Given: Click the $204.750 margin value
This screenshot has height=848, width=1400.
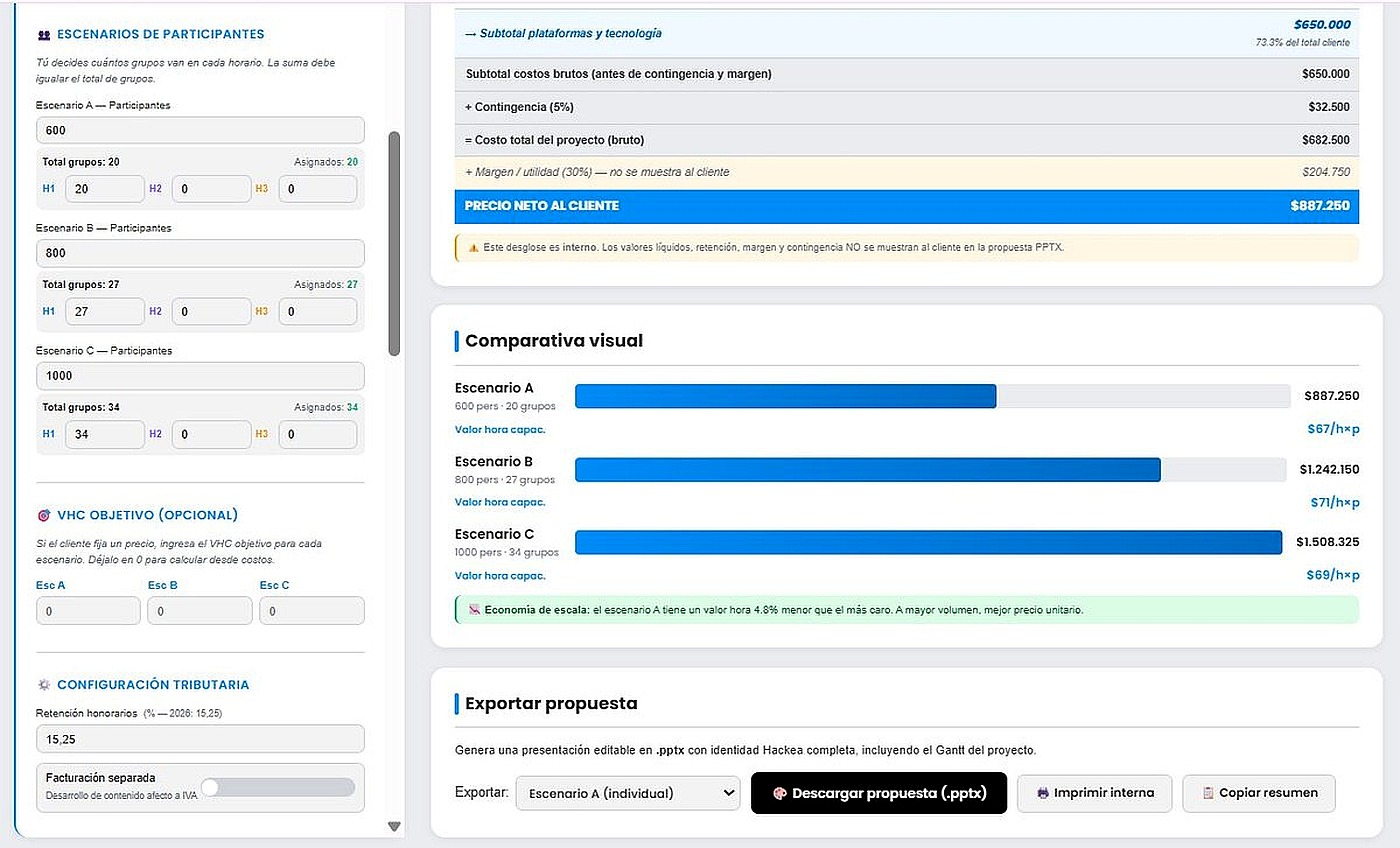Looking at the screenshot, I should tap(1326, 172).
